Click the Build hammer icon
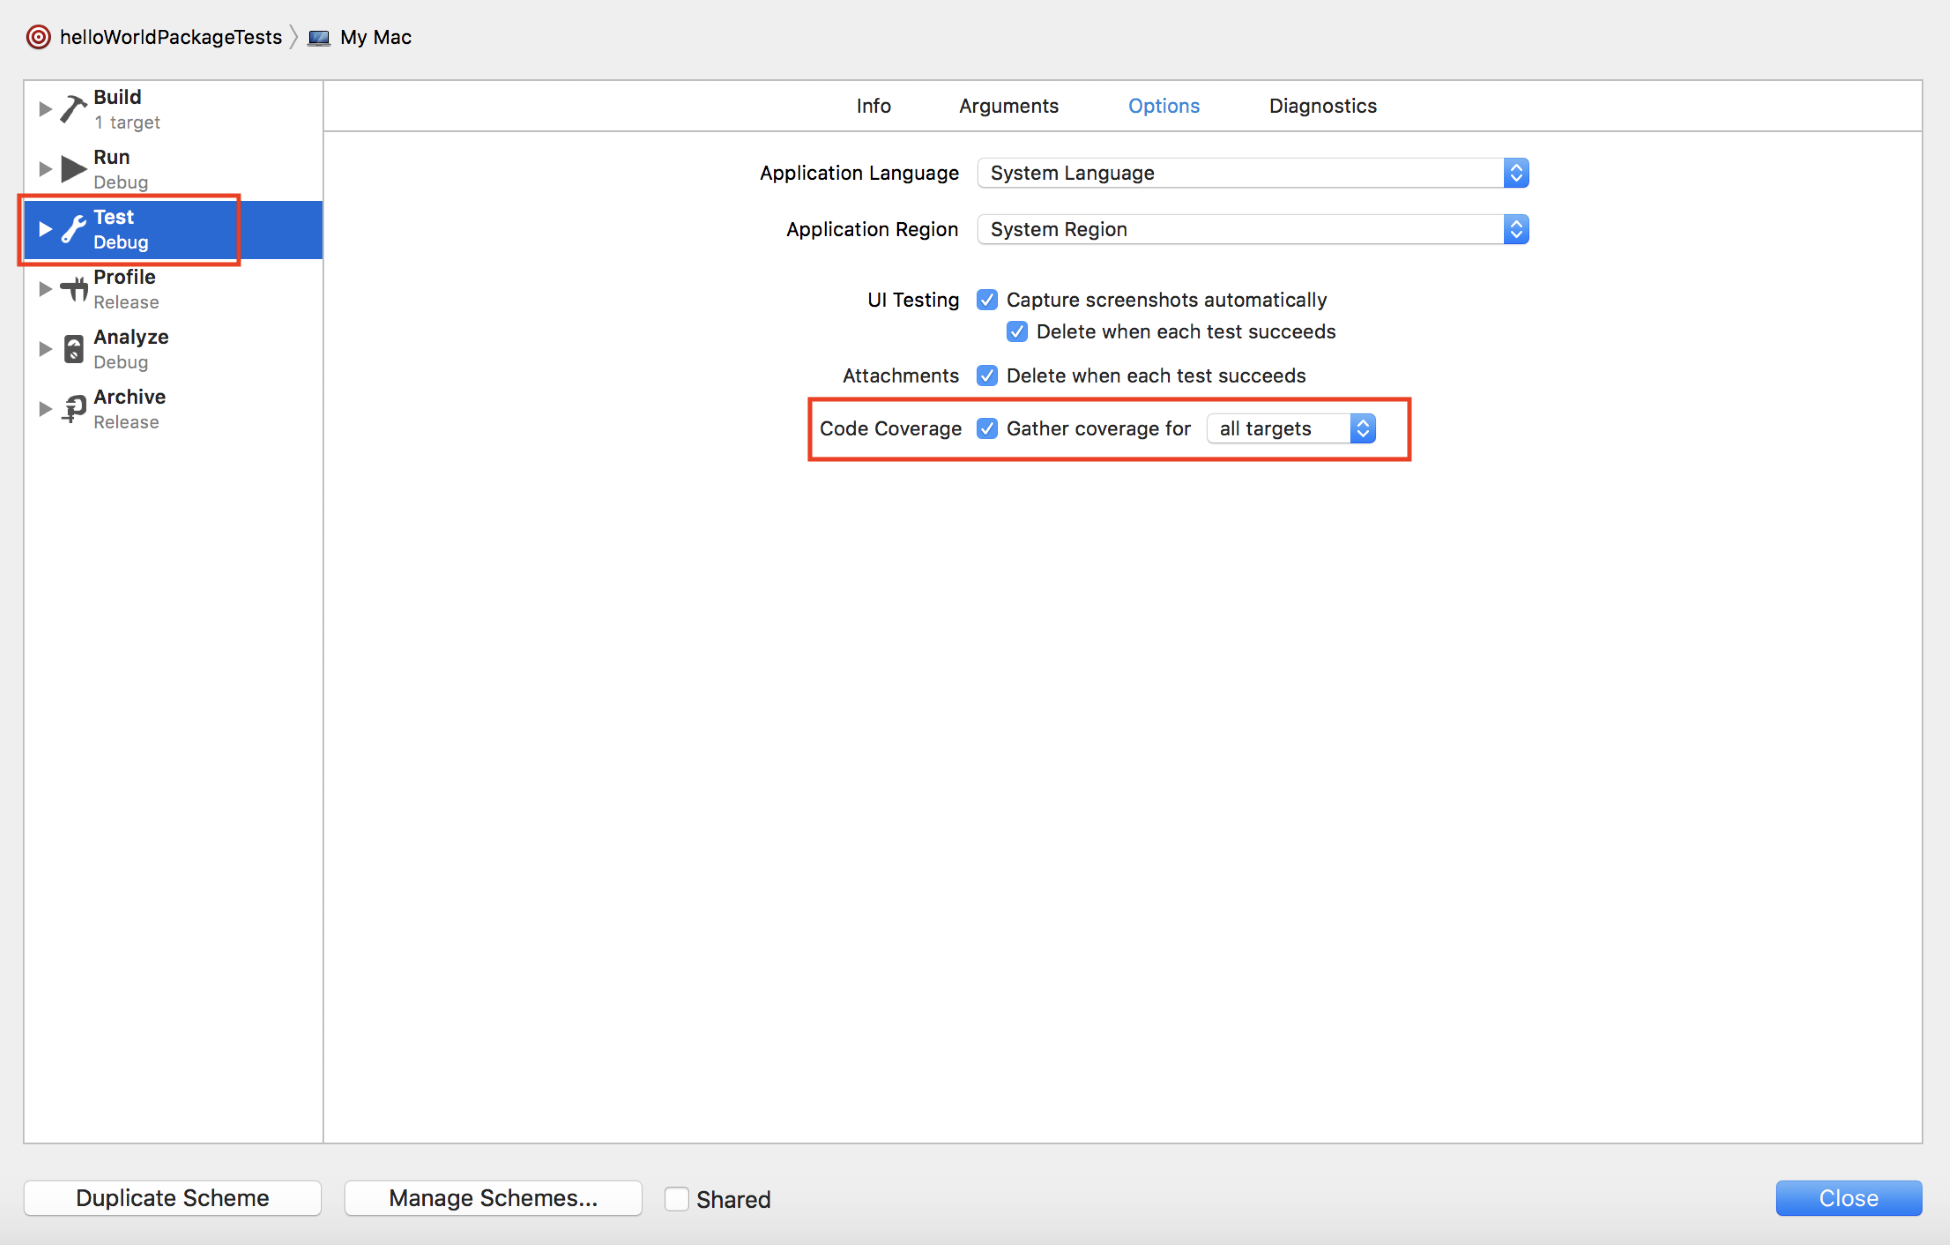This screenshot has height=1245, width=1950. coord(73,108)
